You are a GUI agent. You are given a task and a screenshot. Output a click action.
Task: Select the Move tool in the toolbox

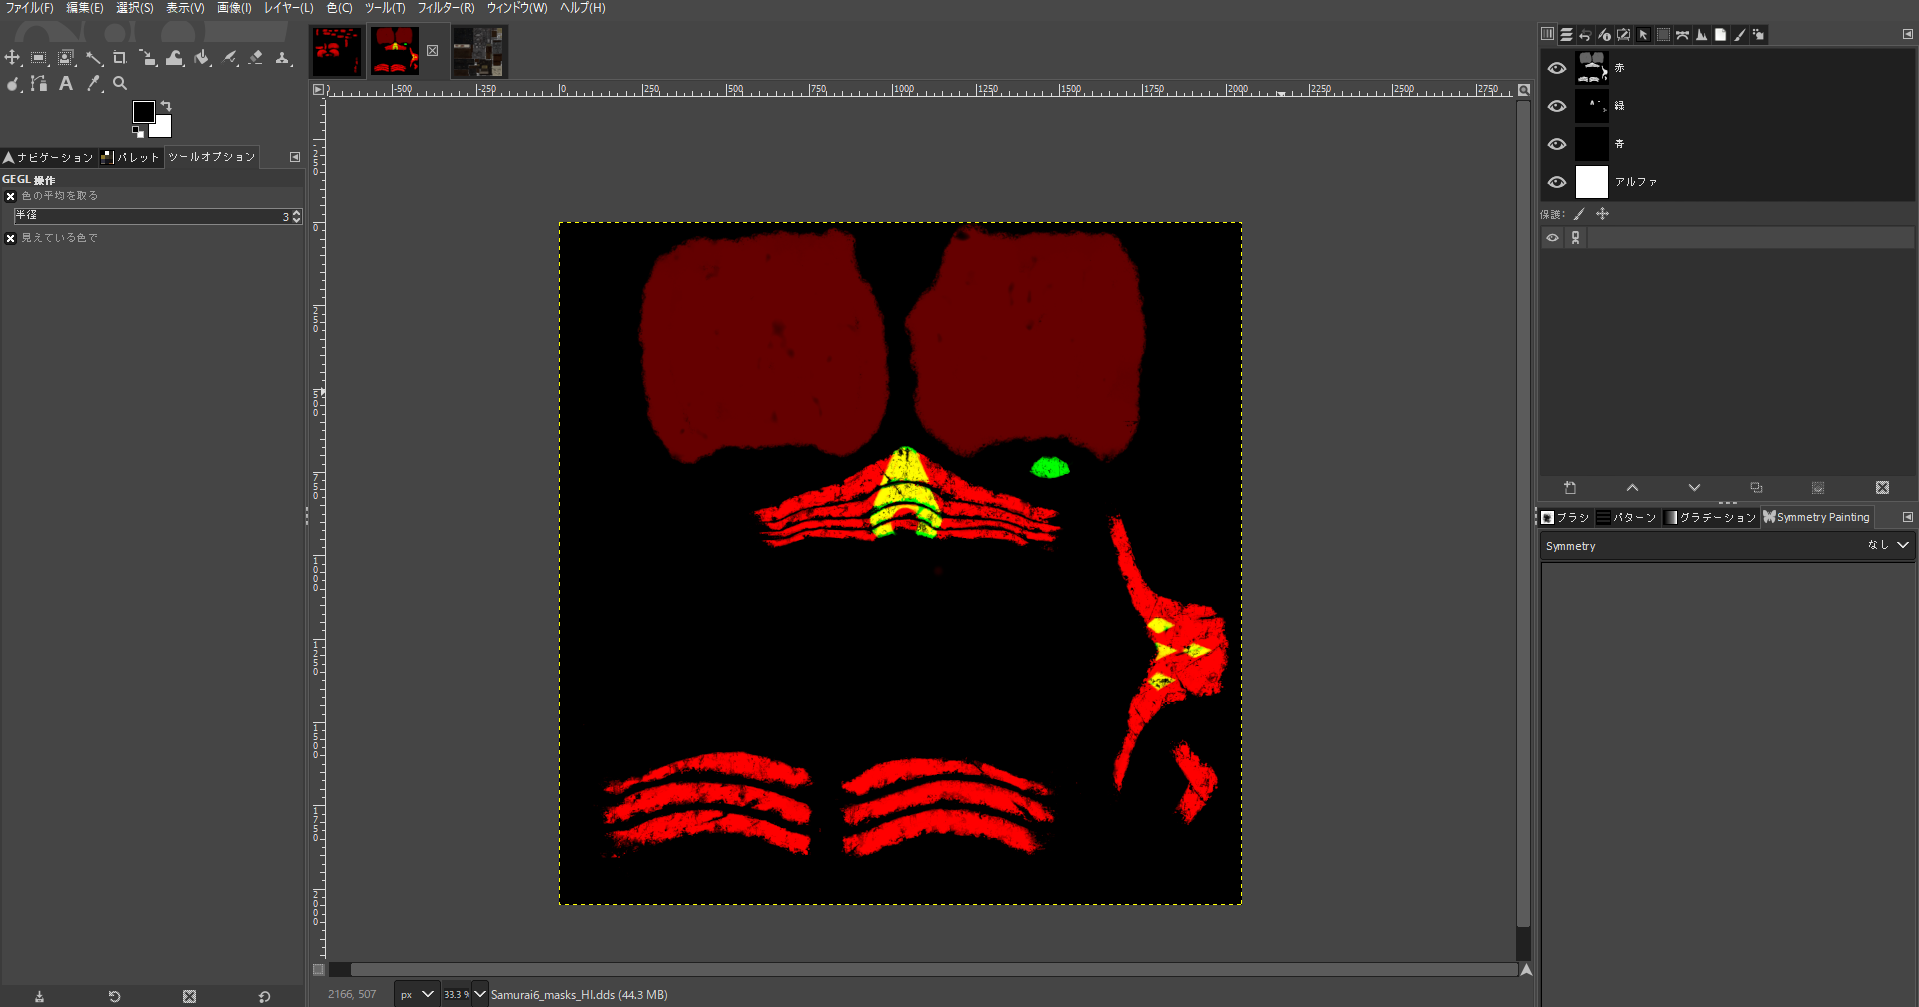13,58
